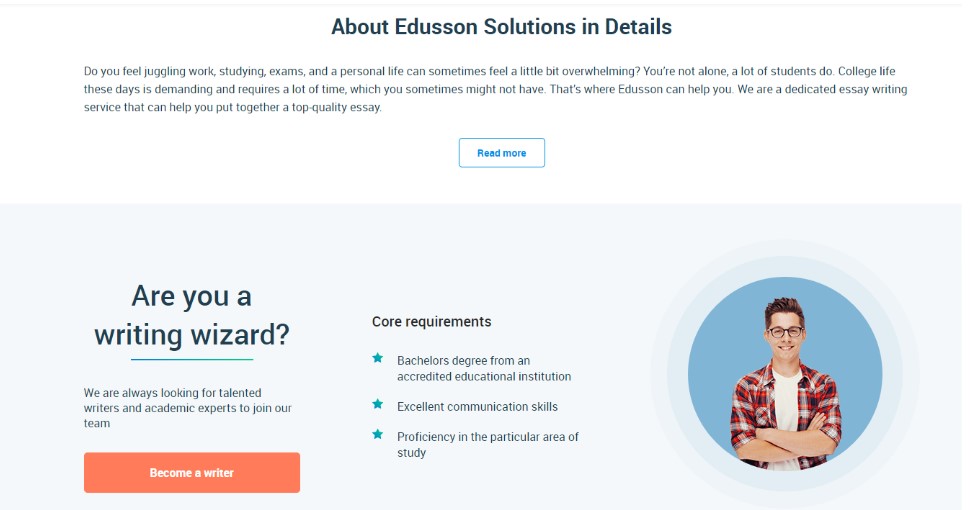Click the man's crossed arms in the photo
Image resolution: width=970 pixels, height=510 pixels.
(785, 438)
